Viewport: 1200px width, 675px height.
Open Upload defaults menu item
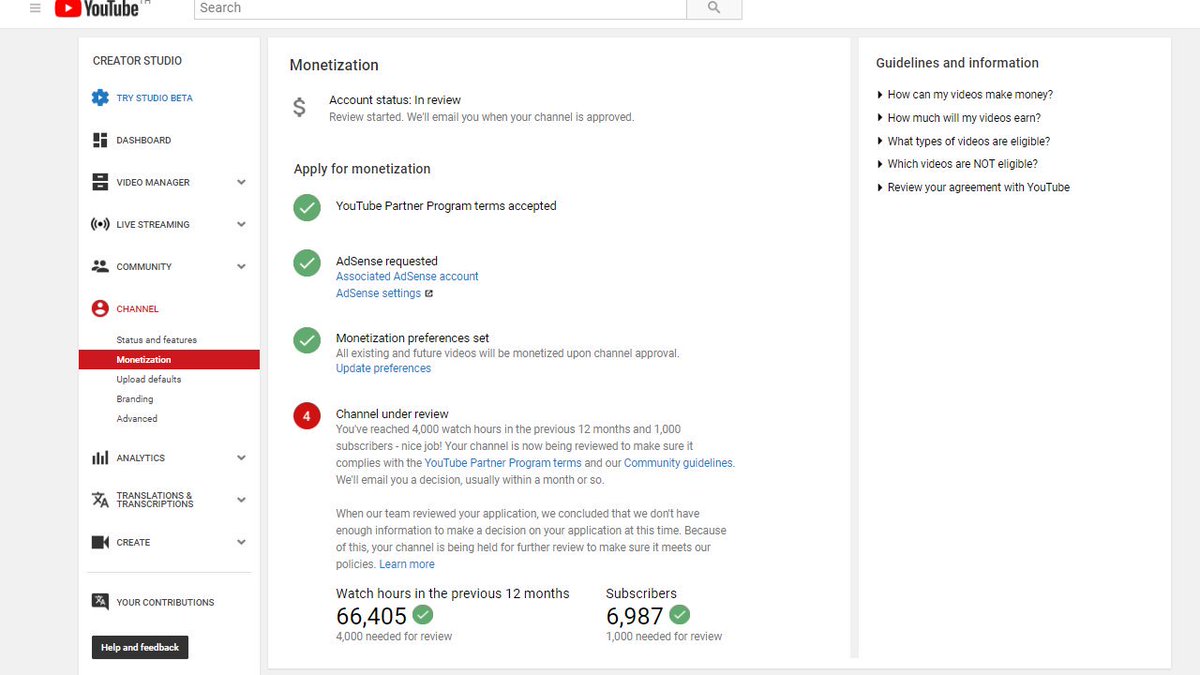[x=149, y=379]
